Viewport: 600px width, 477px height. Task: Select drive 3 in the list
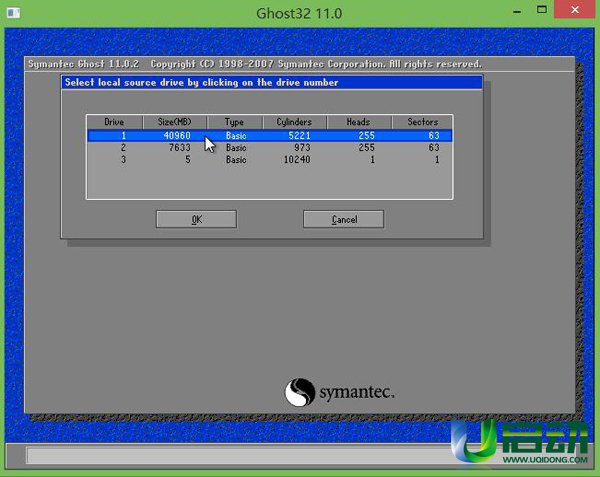click(270, 160)
